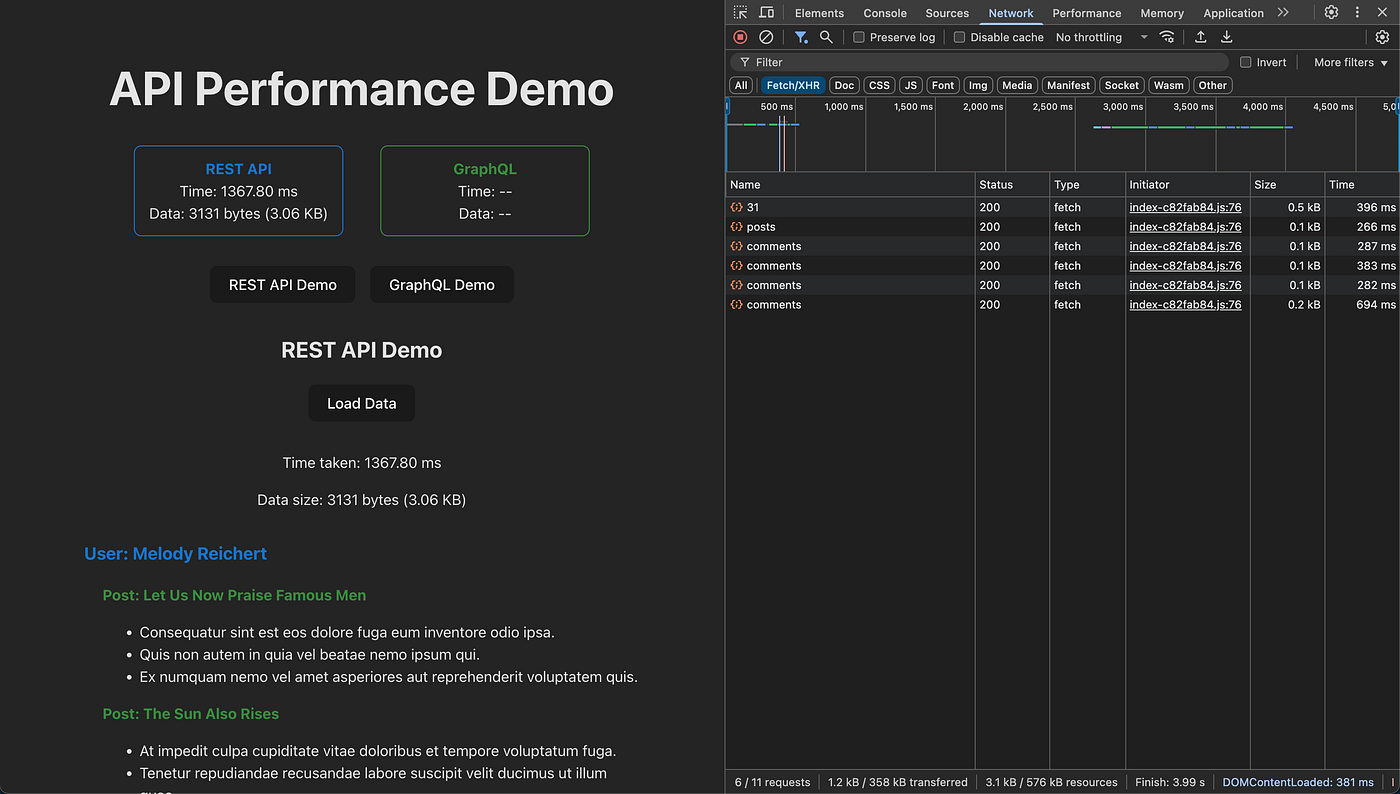
Task: Enable the Preserve log checkbox
Action: 859,38
